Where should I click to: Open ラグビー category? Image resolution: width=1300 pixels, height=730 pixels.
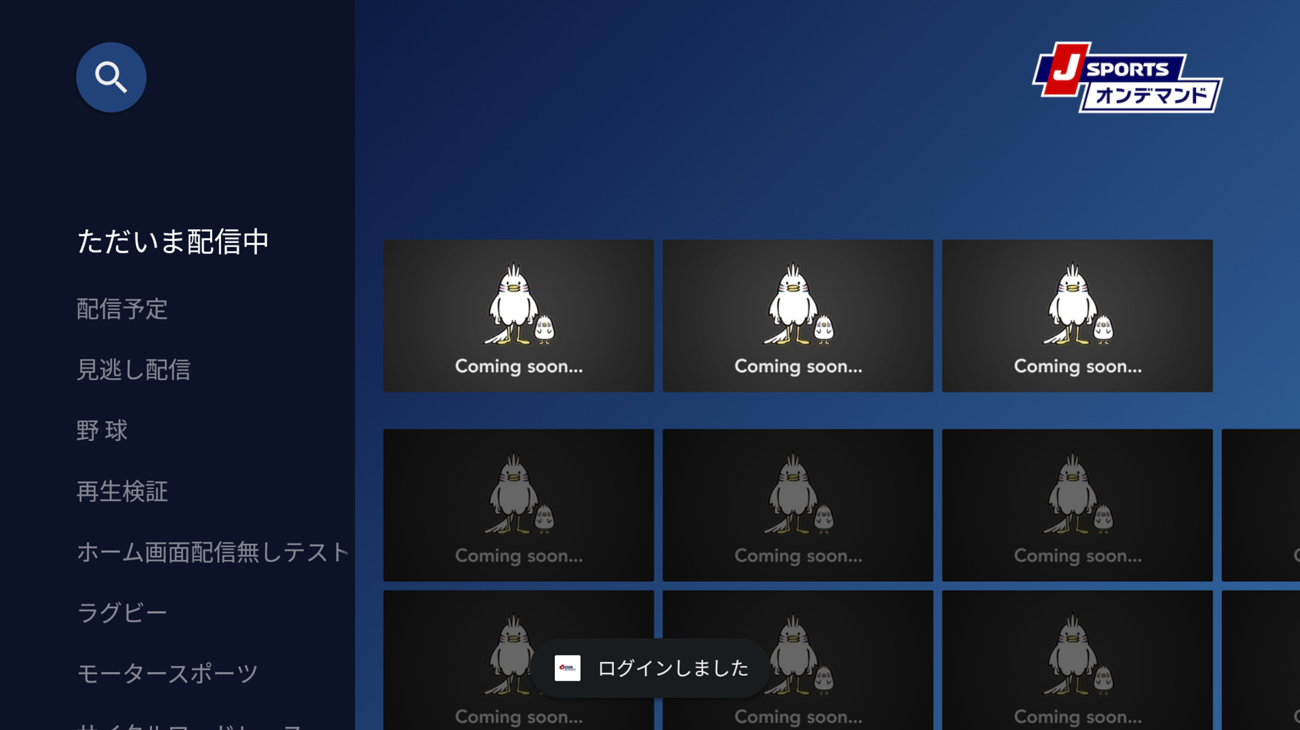[x=122, y=613]
